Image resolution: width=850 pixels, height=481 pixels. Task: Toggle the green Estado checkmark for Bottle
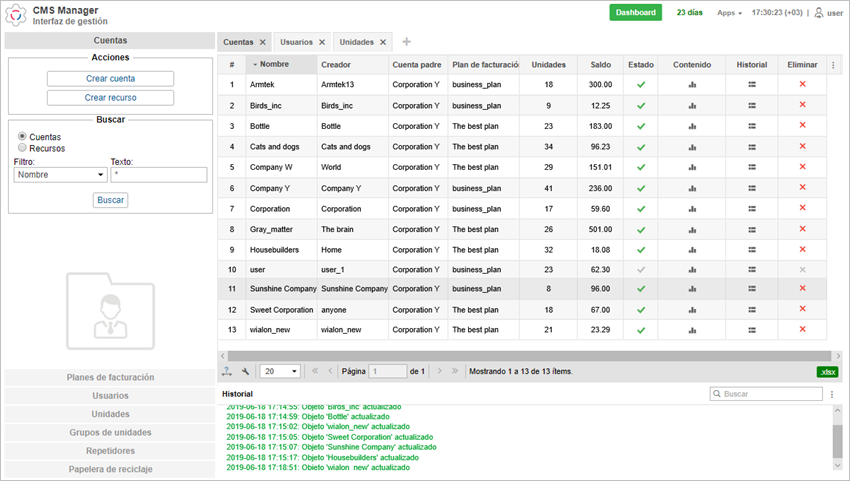[x=641, y=126]
